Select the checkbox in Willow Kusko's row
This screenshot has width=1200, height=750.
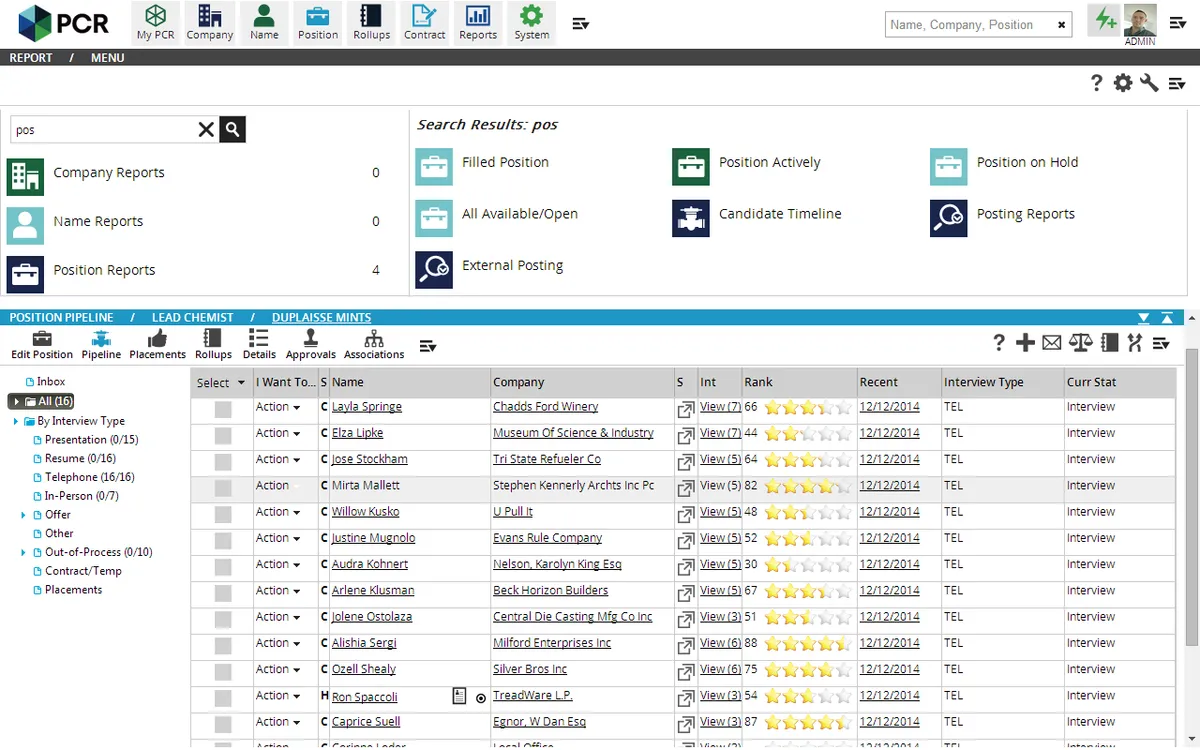(x=223, y=513)
